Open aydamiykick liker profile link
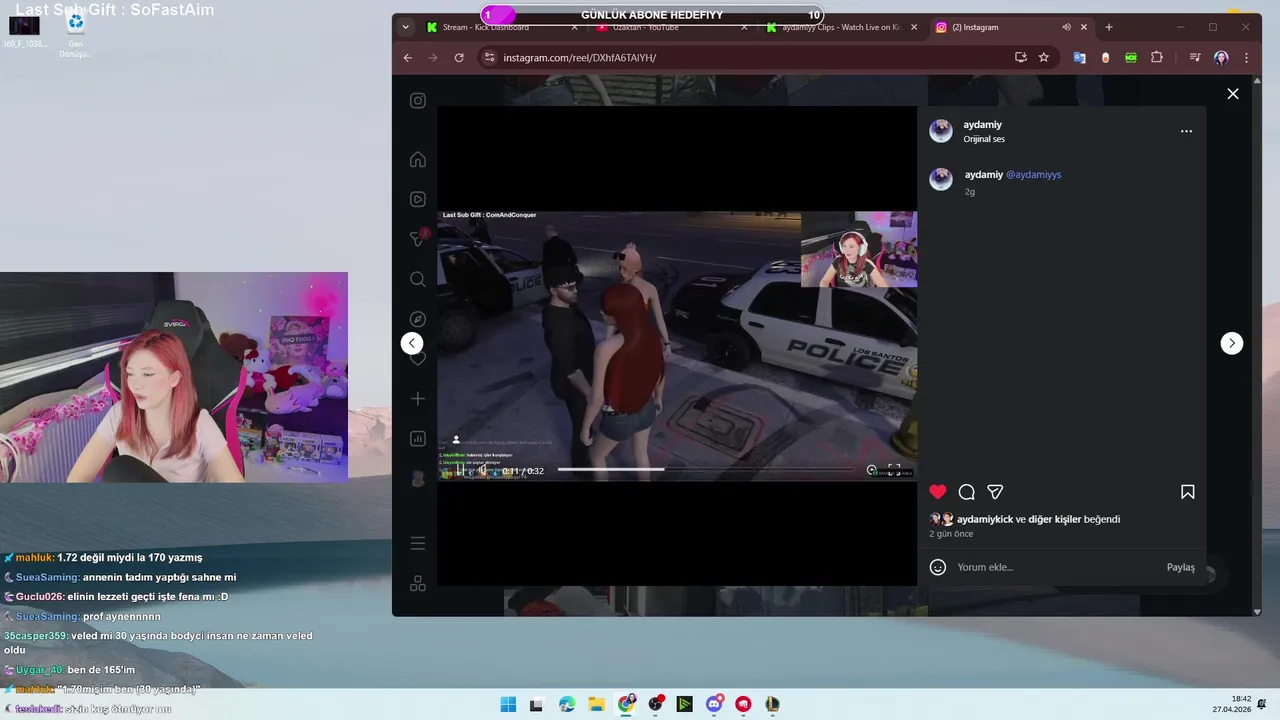This screenshot has height=720, width=1280. (x=985, y=519)
